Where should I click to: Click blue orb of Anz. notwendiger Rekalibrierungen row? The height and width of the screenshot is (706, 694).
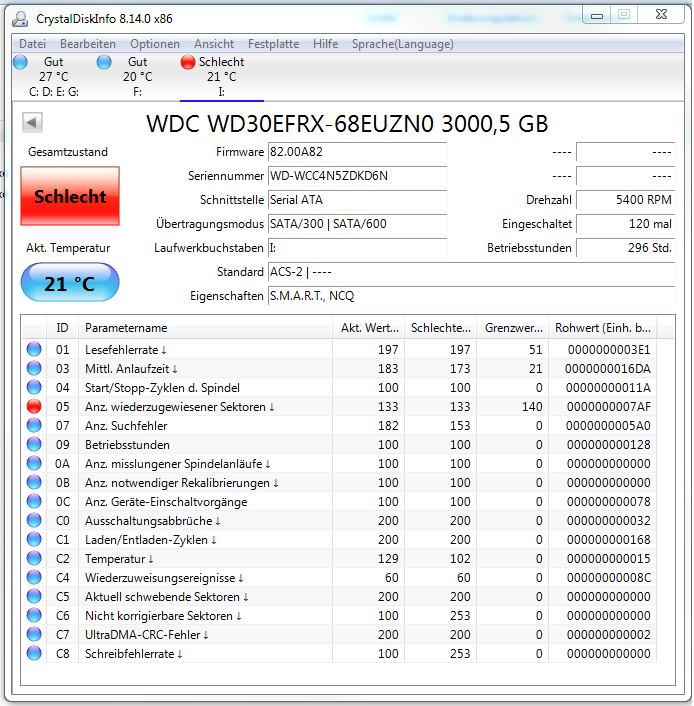(34, 482)
